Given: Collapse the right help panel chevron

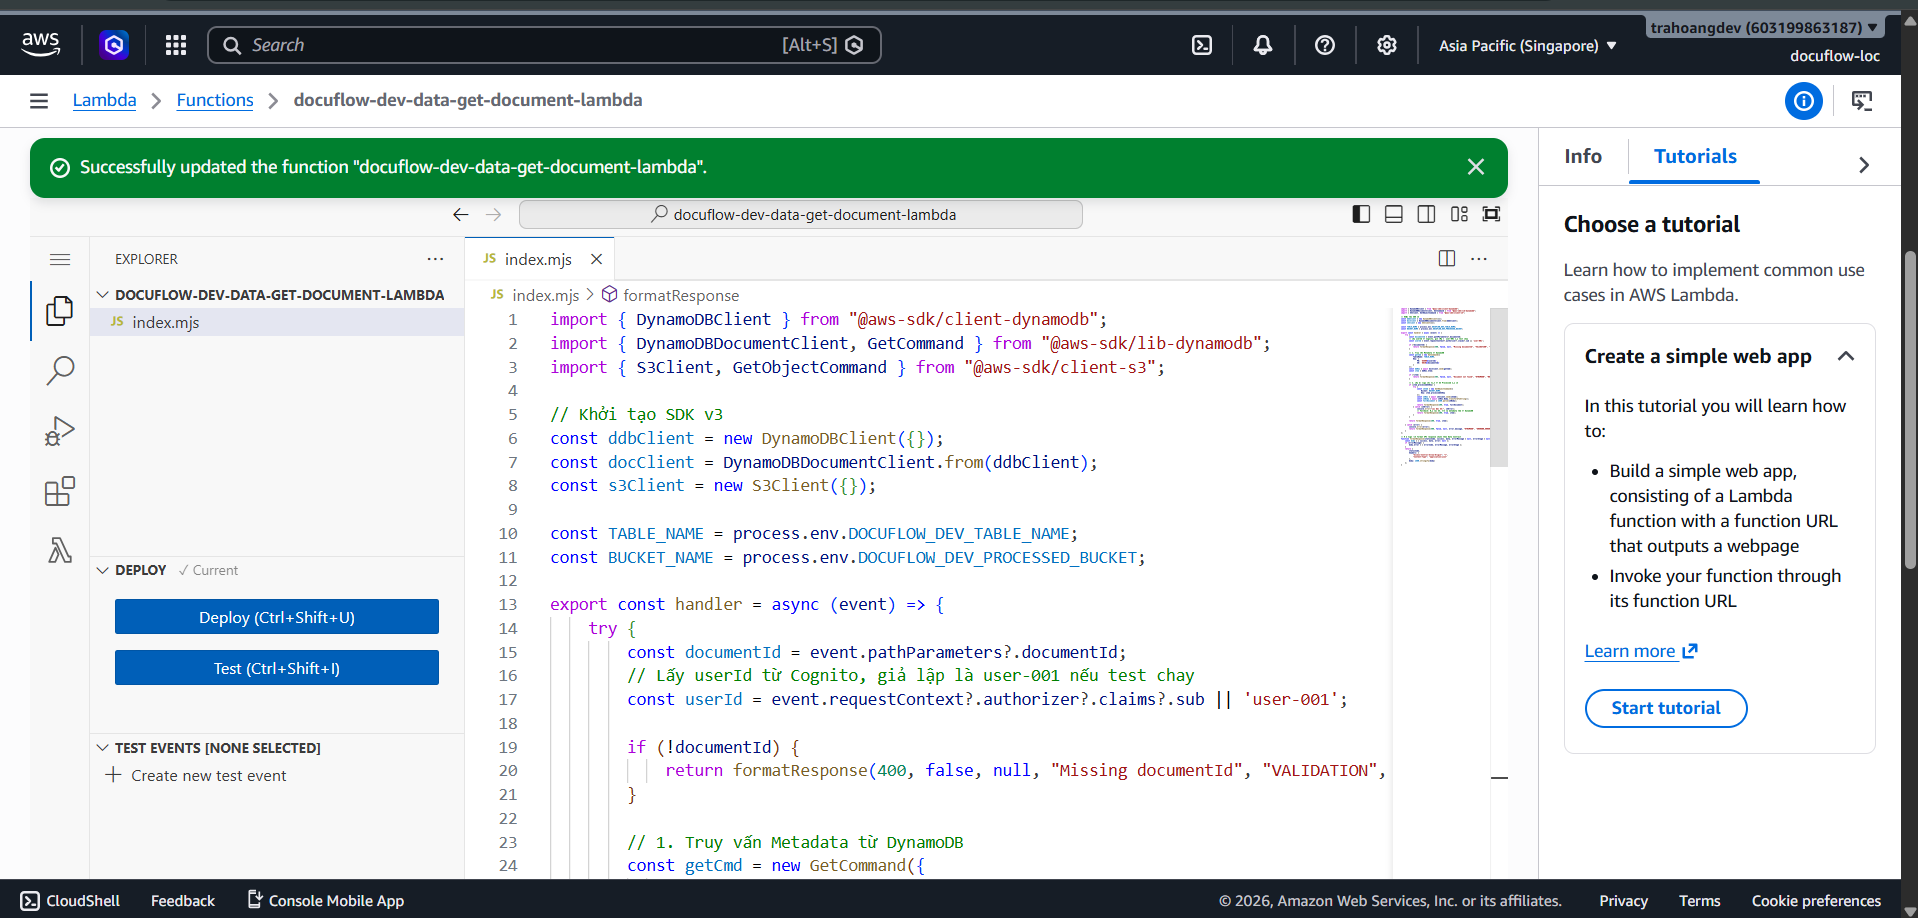Looking at the screenshot, I should click(x=1864, y=165).
